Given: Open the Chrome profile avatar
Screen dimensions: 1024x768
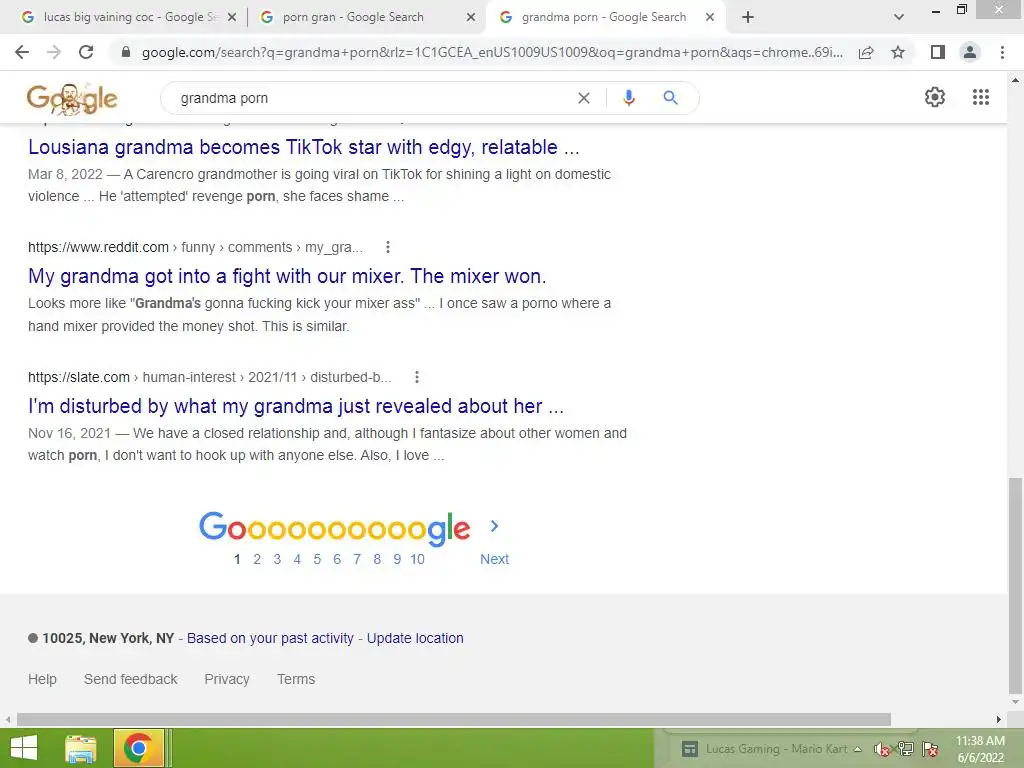Looking at the screenshot, I should (970, 52).
